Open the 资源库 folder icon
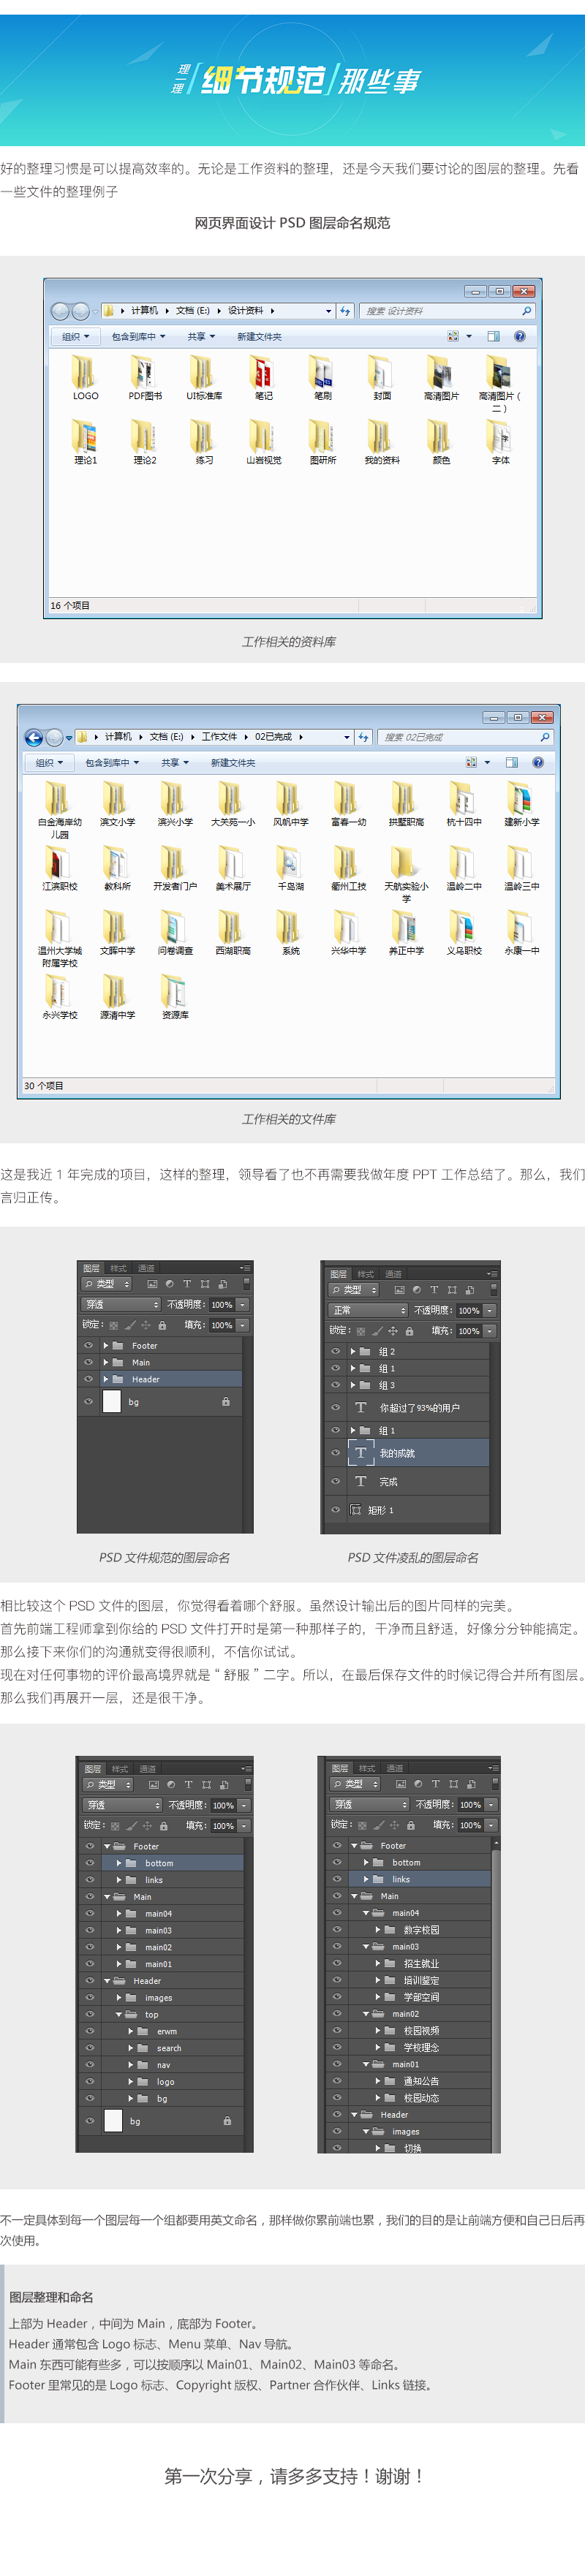The width and height of the screenshot is (585, 2576). click(x=174, y=991)
